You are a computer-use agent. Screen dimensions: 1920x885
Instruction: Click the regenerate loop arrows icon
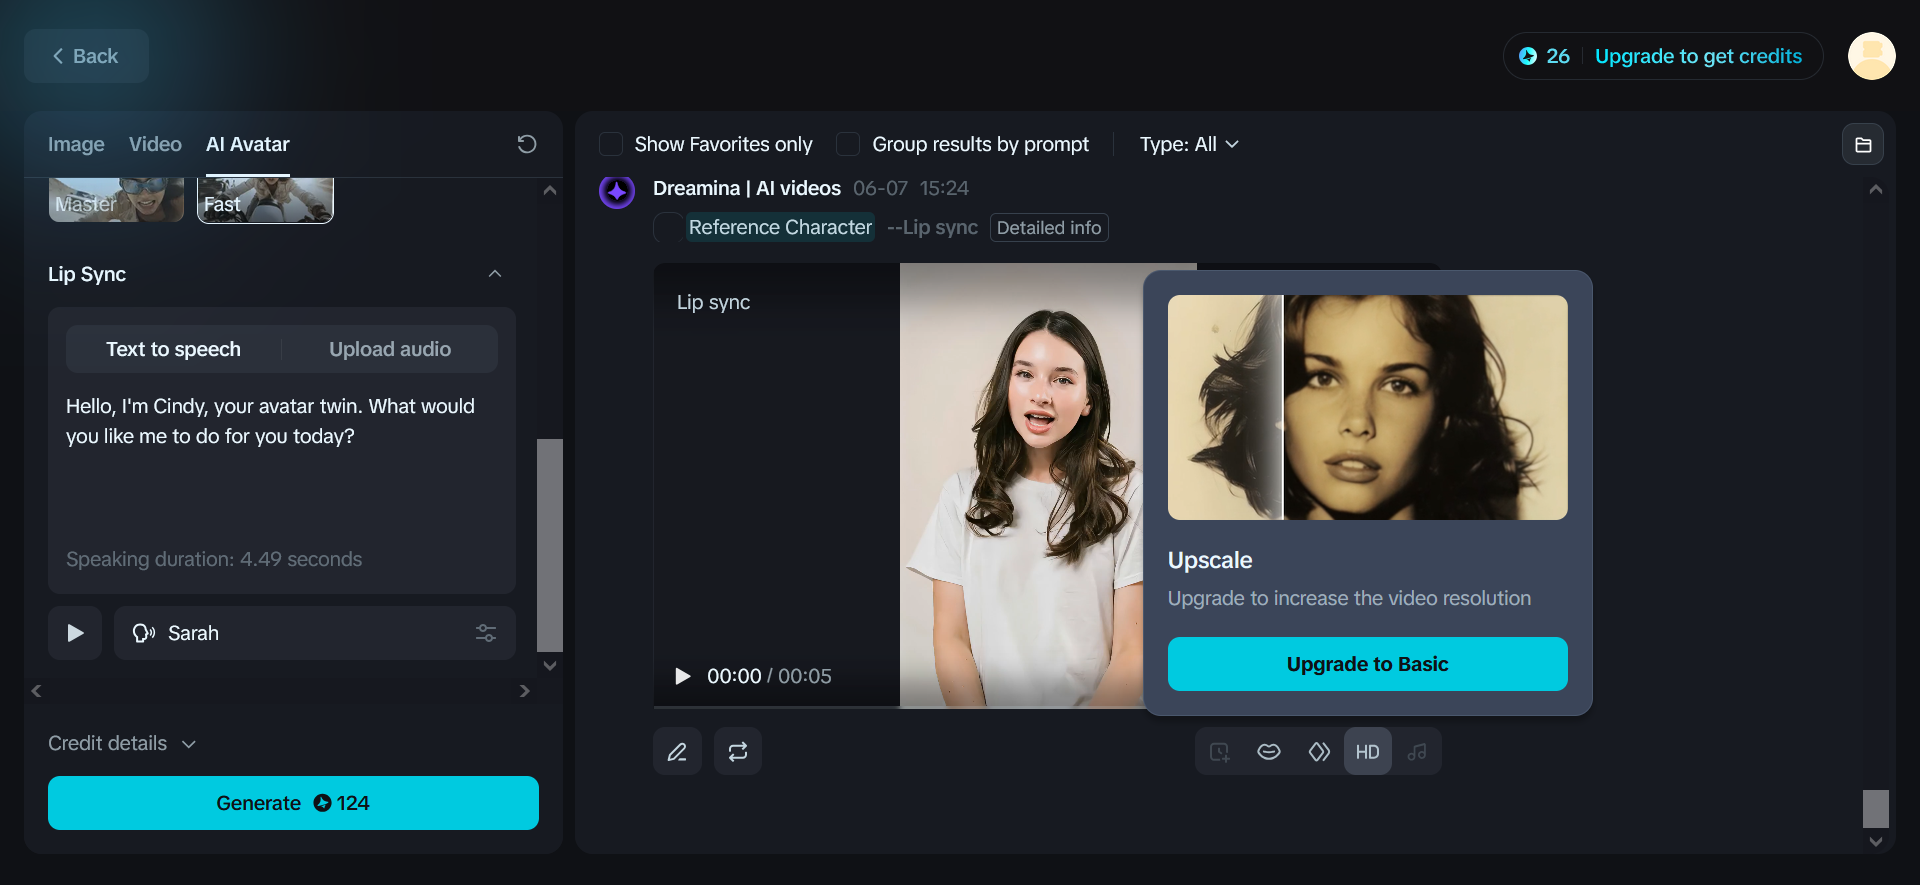point(738,752)
